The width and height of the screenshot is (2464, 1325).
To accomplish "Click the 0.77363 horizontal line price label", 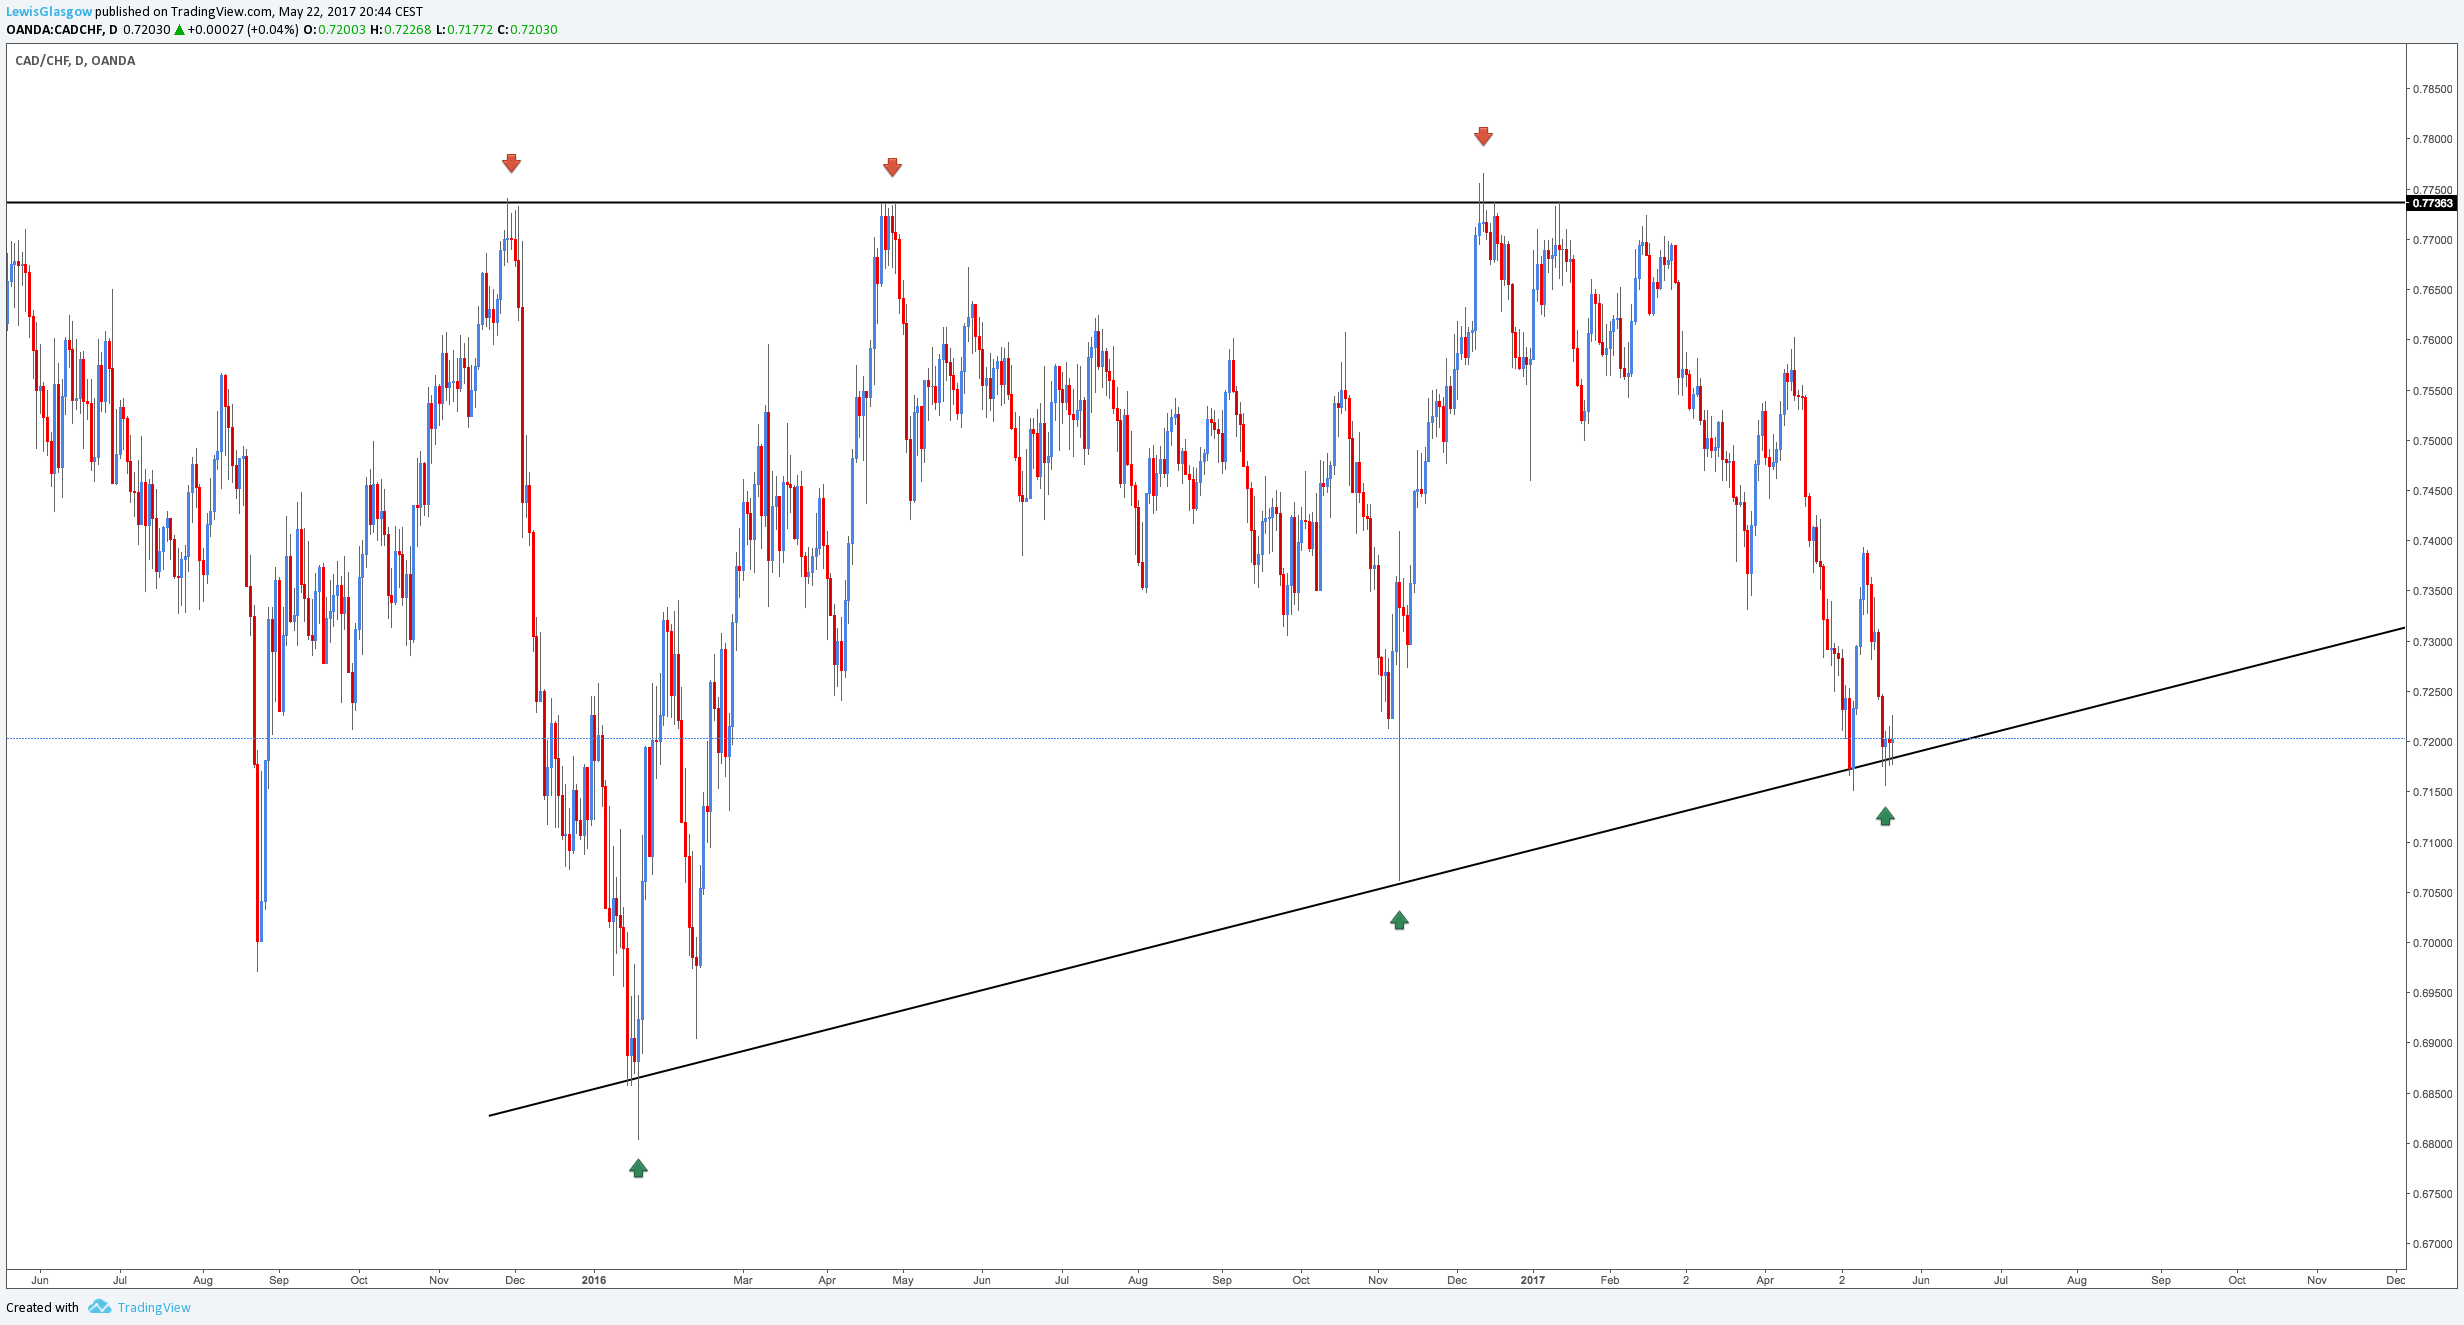I will [2432, 203].
